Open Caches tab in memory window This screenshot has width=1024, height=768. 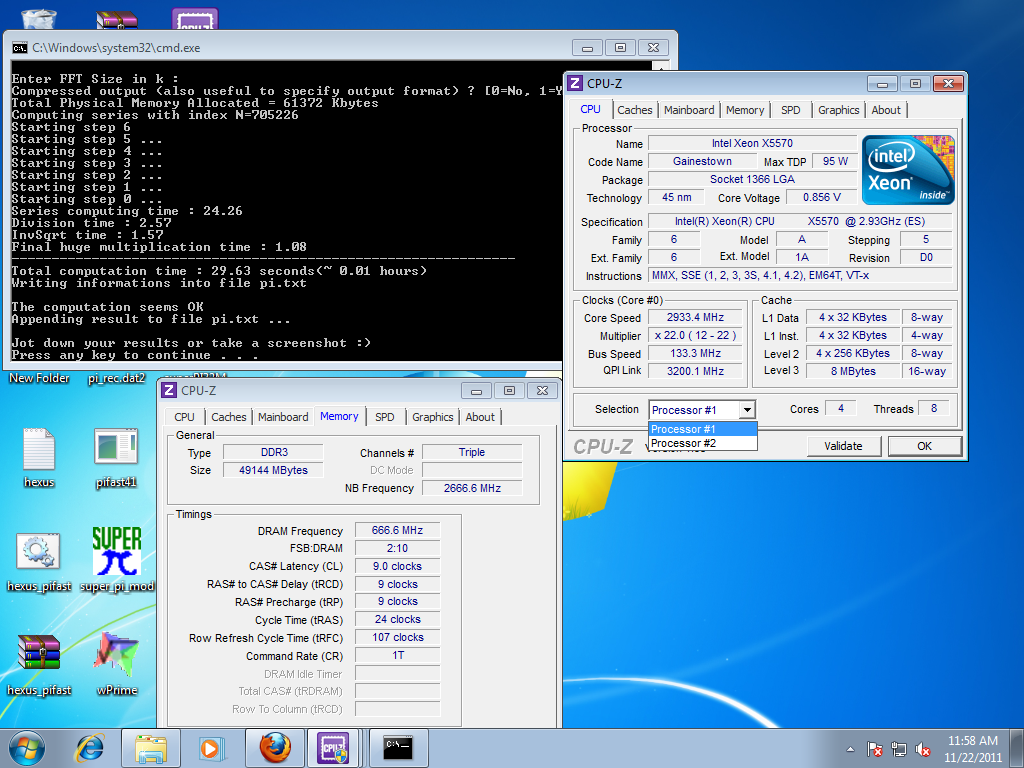pyautogui.click(x=229, y=417)
